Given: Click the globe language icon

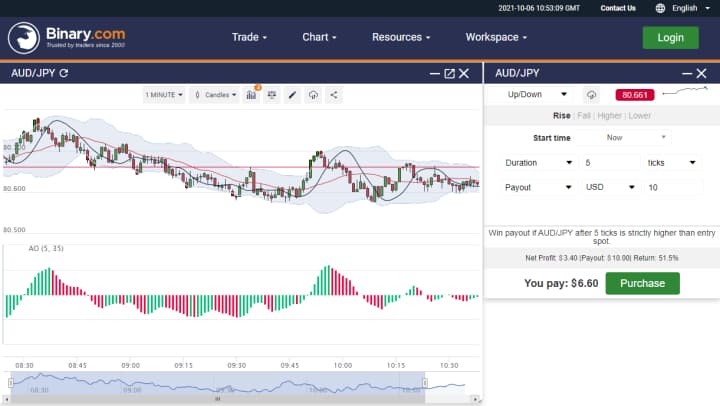Looking at the screenshot, I should [x=660, y=8].
